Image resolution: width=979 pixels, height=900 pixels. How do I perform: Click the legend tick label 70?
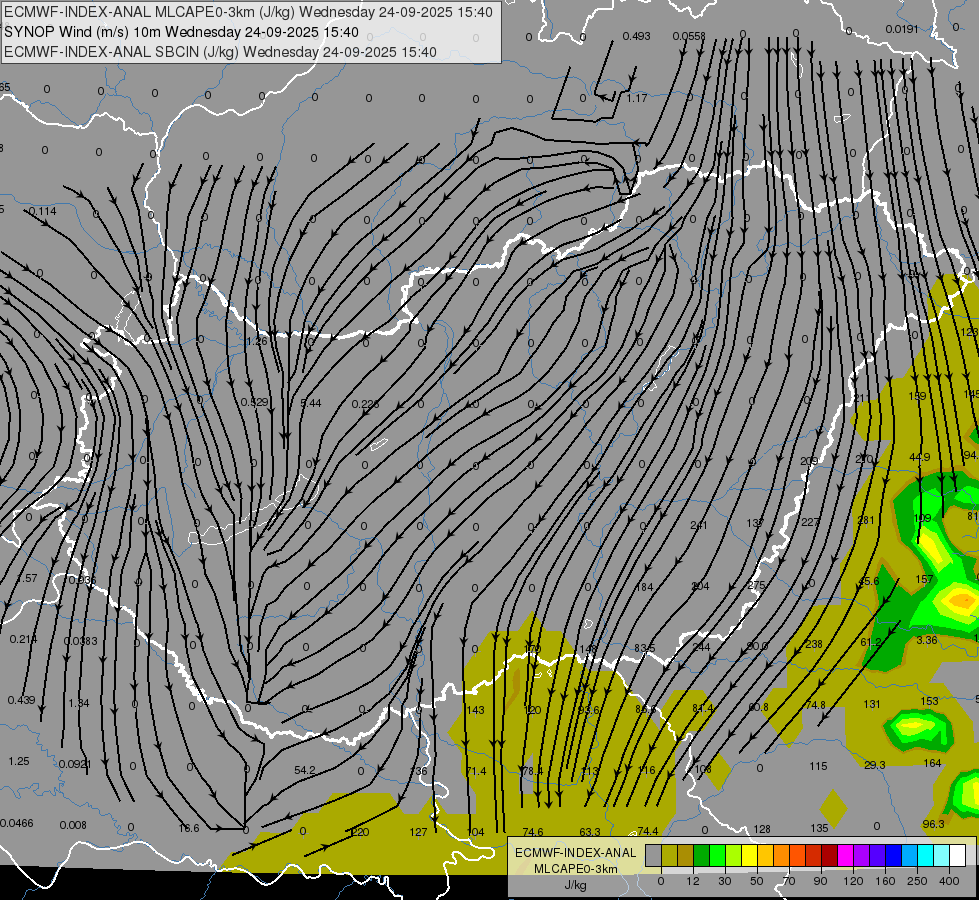click(x=789, y=881)
